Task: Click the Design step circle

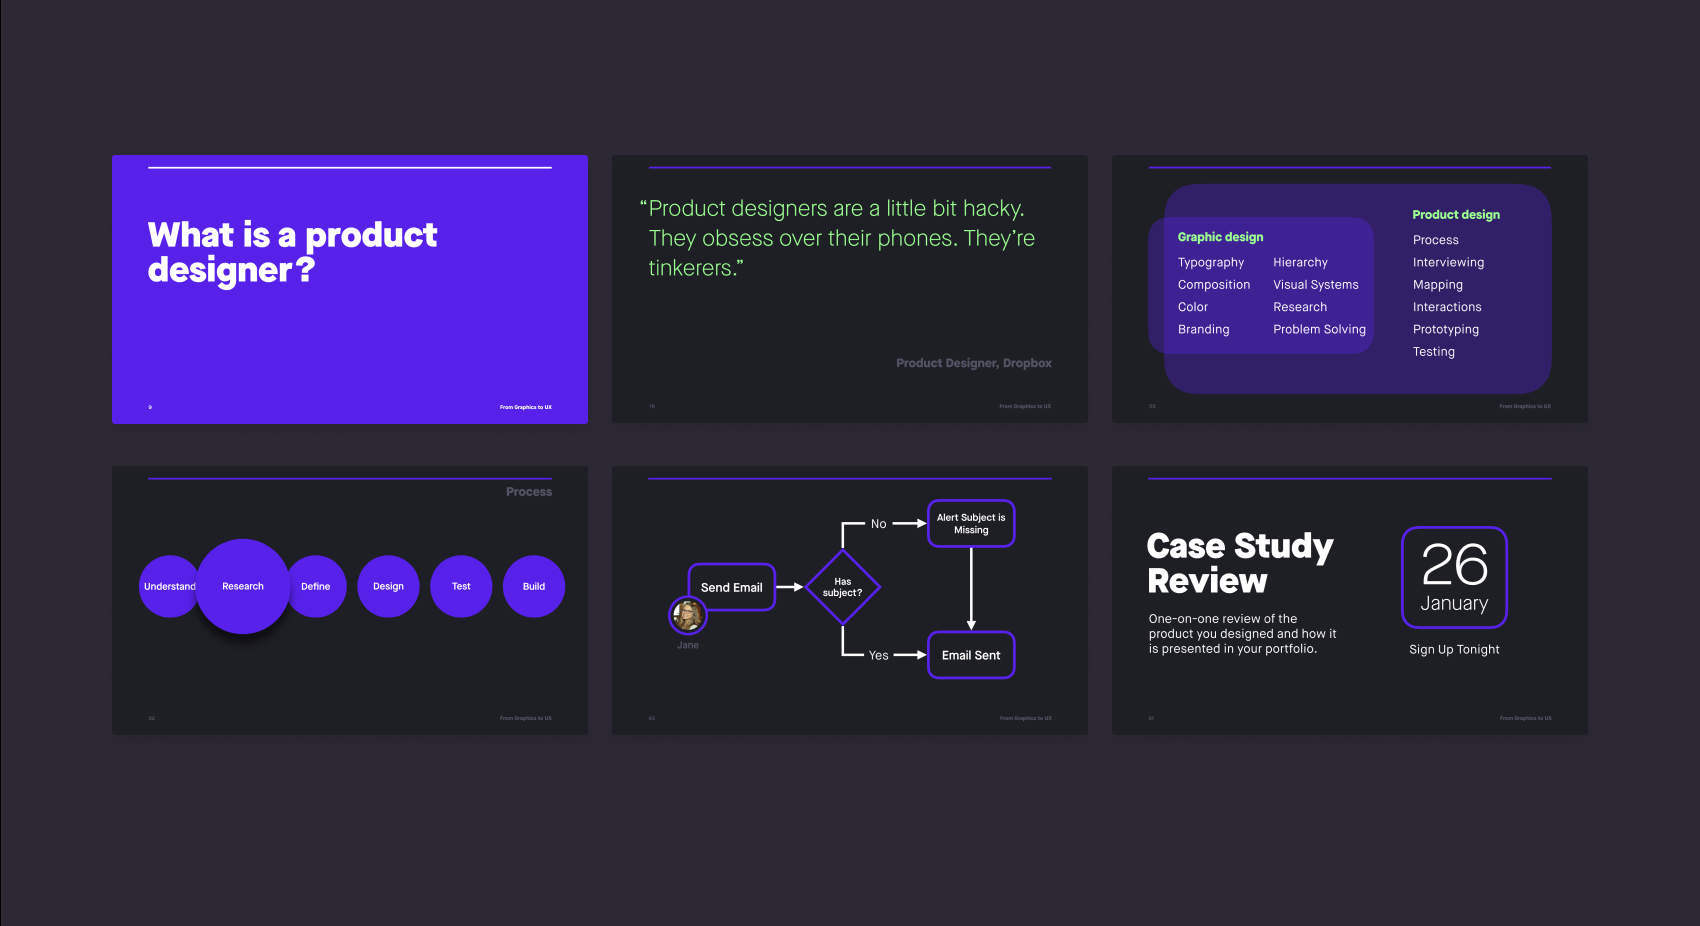Action: pyautogui.click(x=388, y=586)
